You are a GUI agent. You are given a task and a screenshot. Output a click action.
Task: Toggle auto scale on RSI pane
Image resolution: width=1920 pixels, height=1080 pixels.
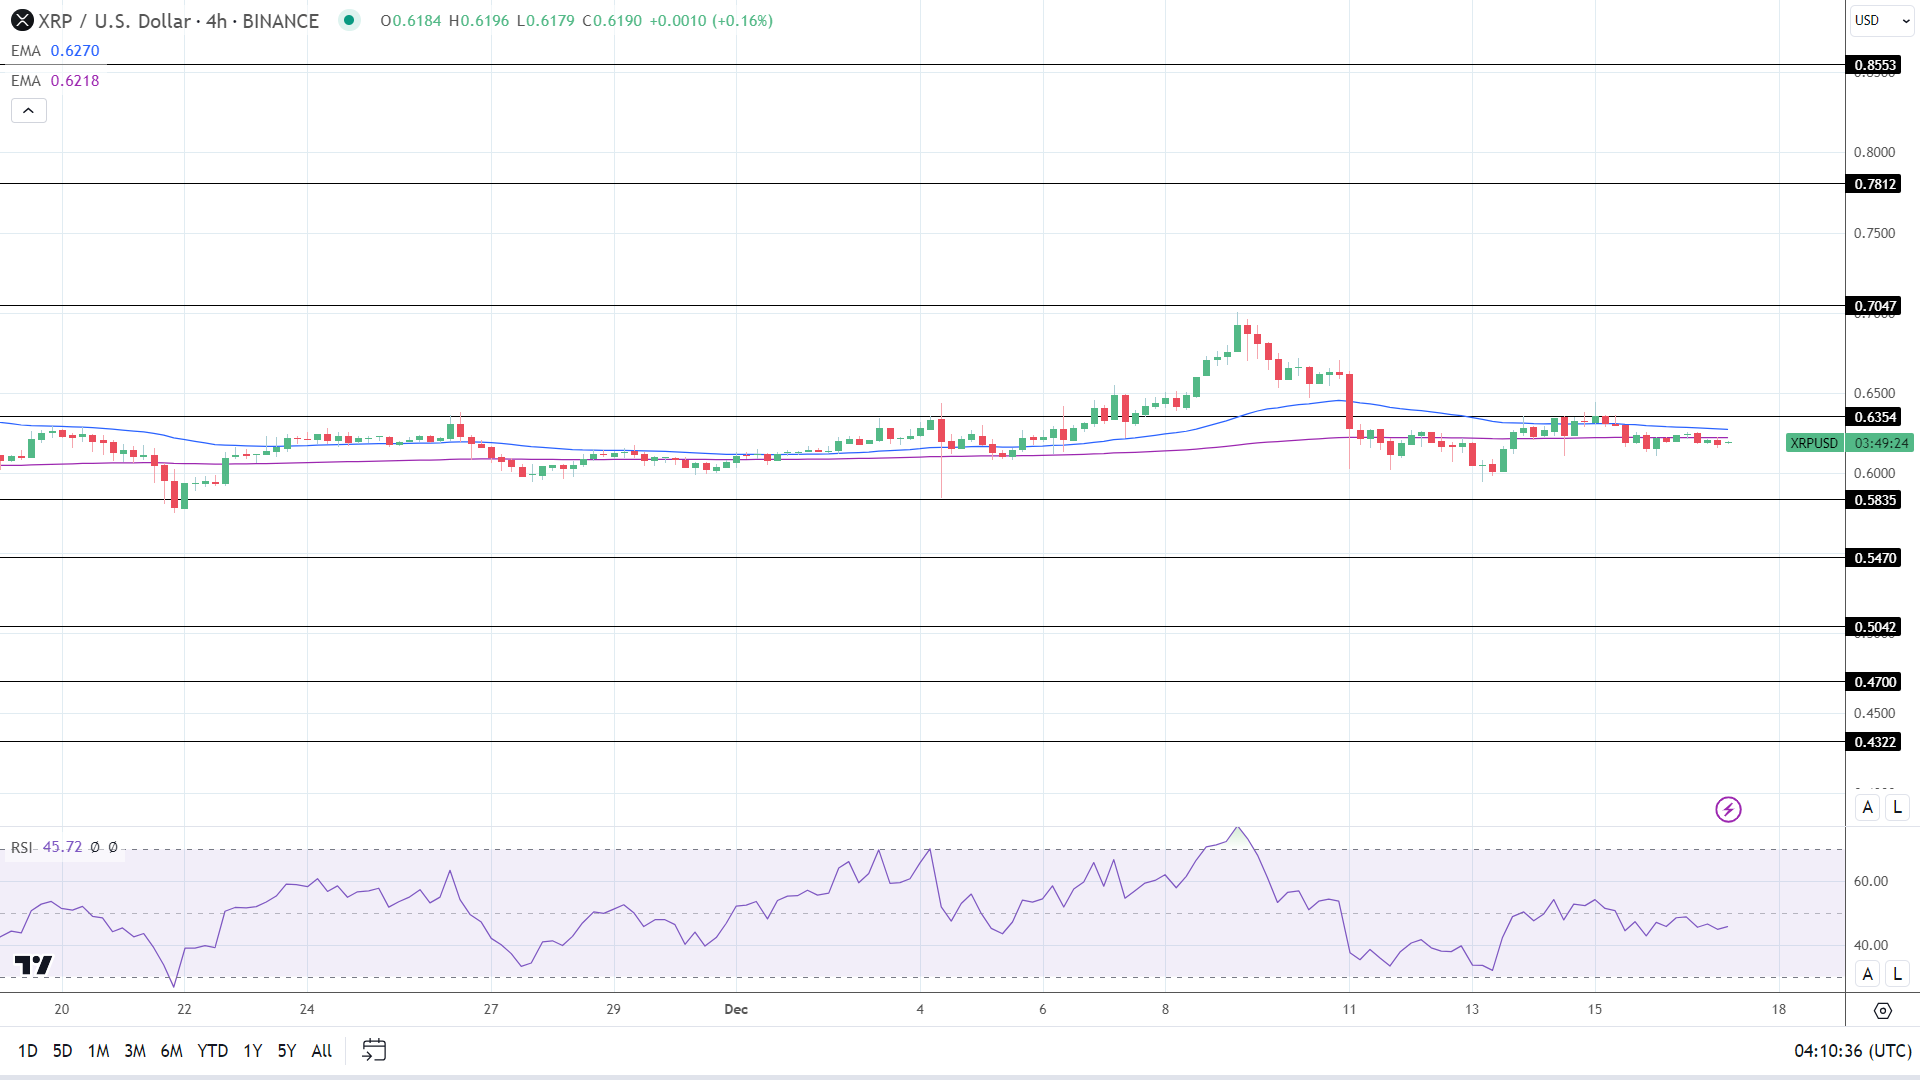[x=1867, y=973]
